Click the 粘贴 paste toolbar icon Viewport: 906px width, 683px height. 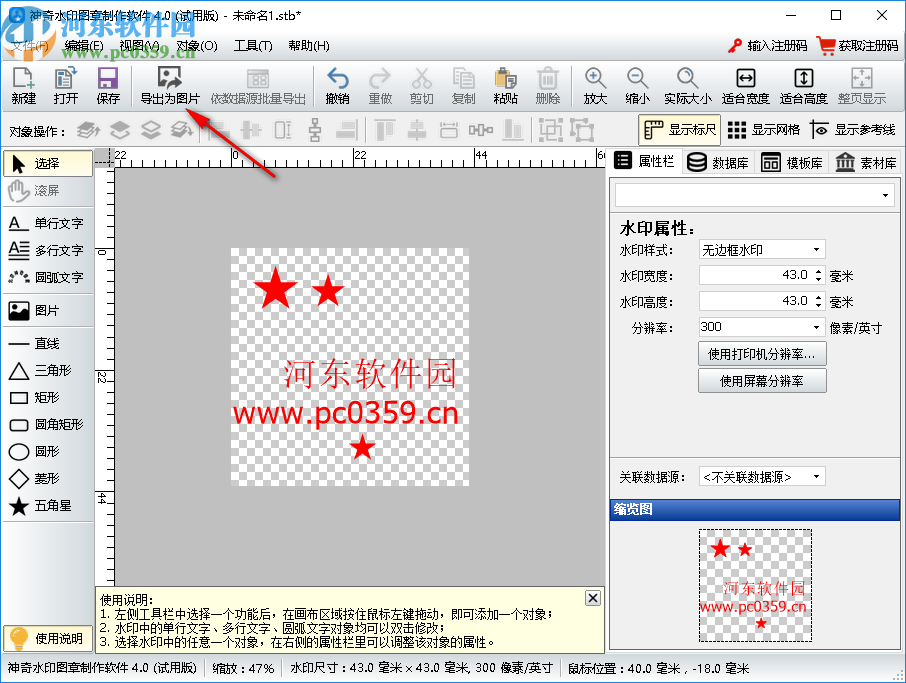505,85
